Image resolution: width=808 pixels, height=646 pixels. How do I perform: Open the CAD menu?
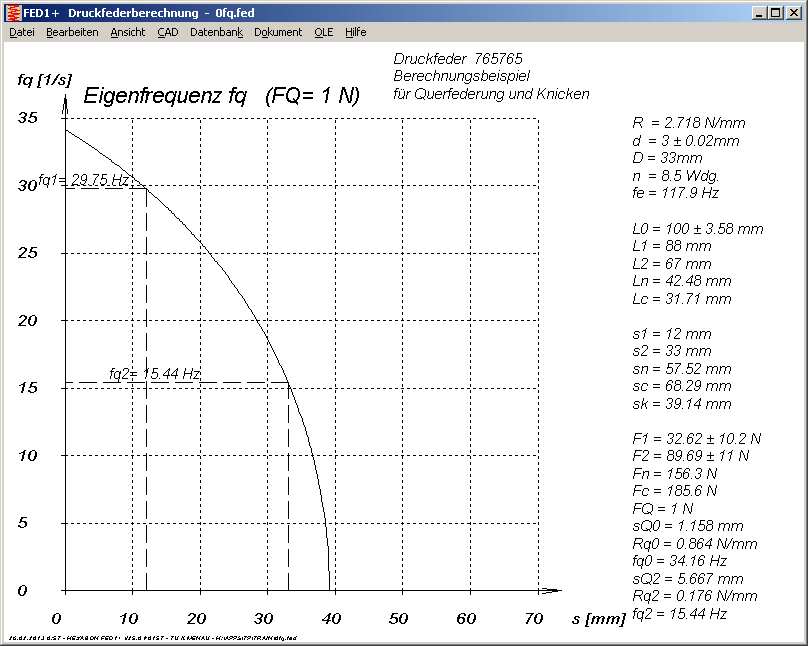(x=168, y=32)
